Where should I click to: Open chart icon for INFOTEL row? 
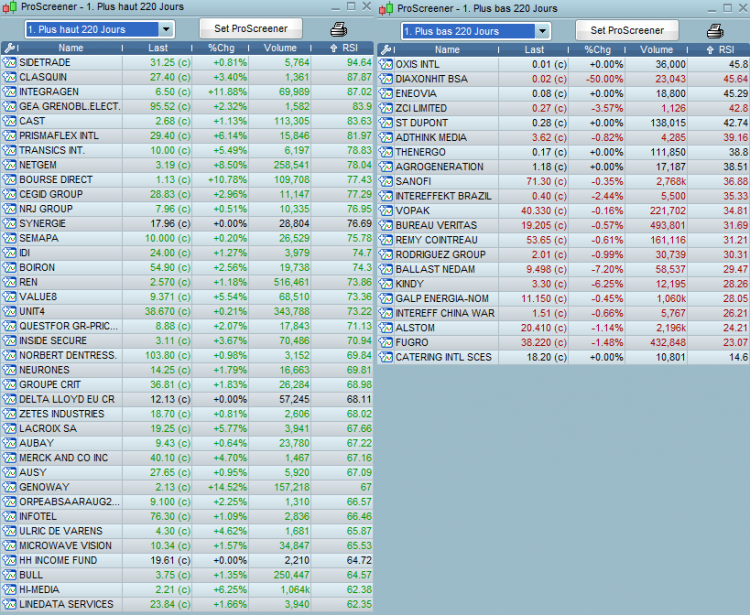(9, 516)
